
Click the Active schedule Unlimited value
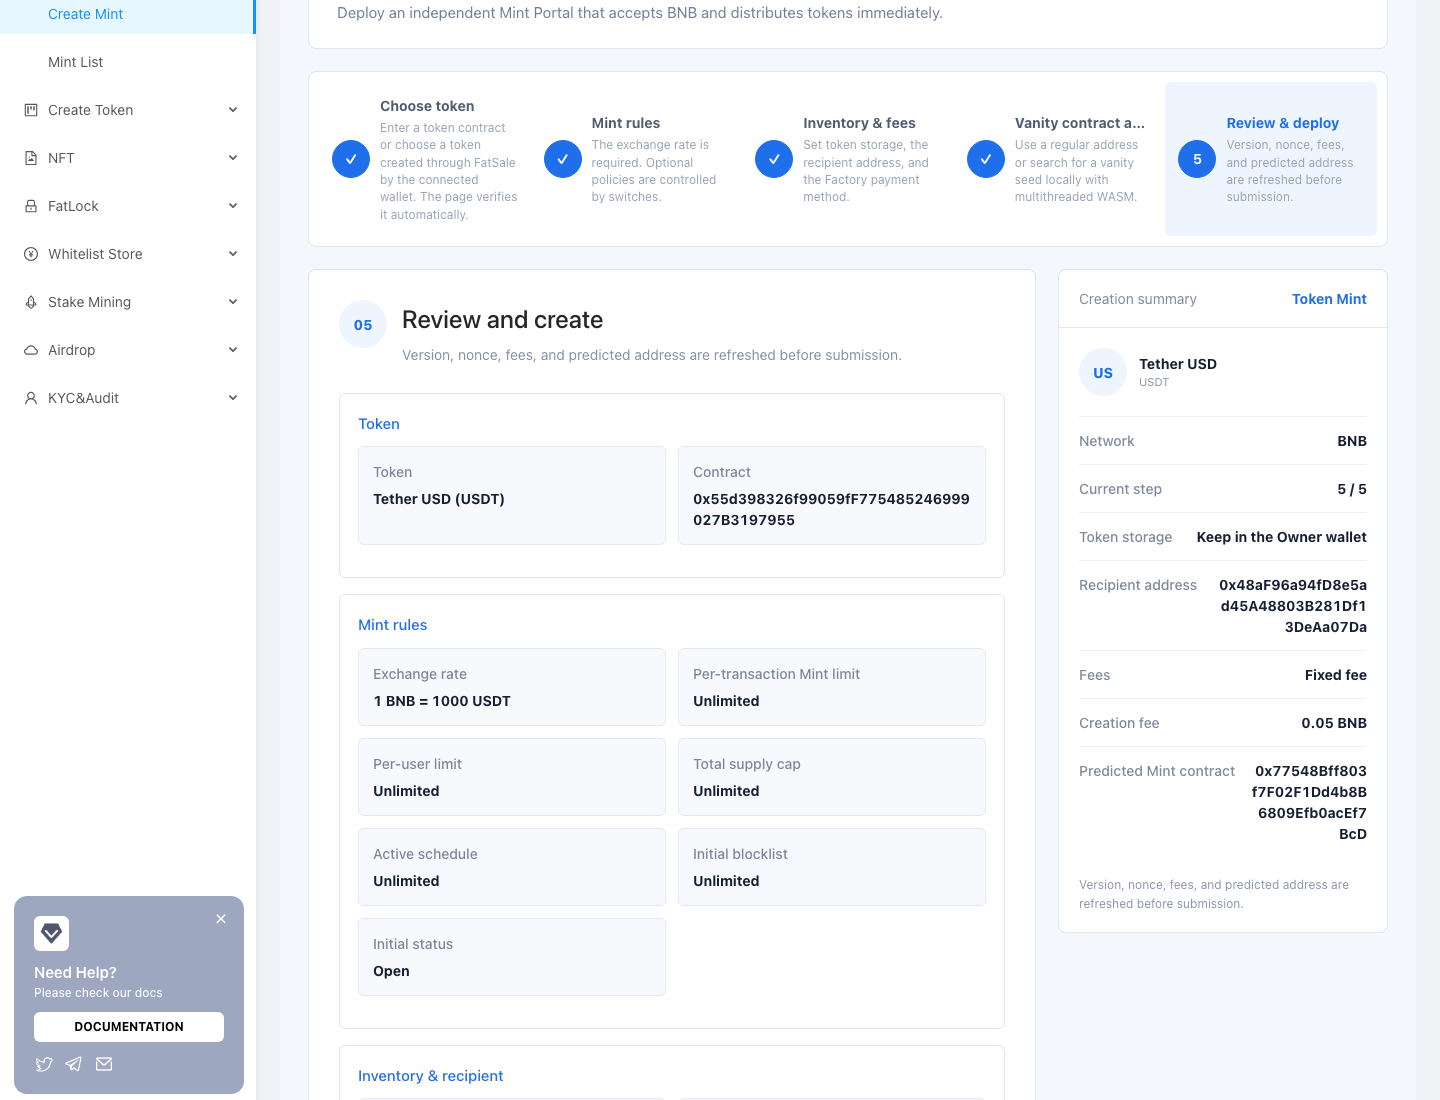pos(406,881)
